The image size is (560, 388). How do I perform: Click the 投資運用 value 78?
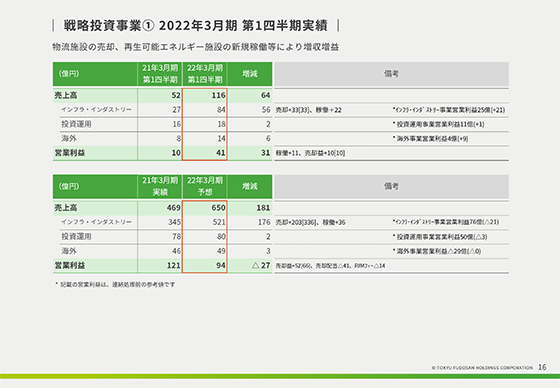(x=176, y=237)
